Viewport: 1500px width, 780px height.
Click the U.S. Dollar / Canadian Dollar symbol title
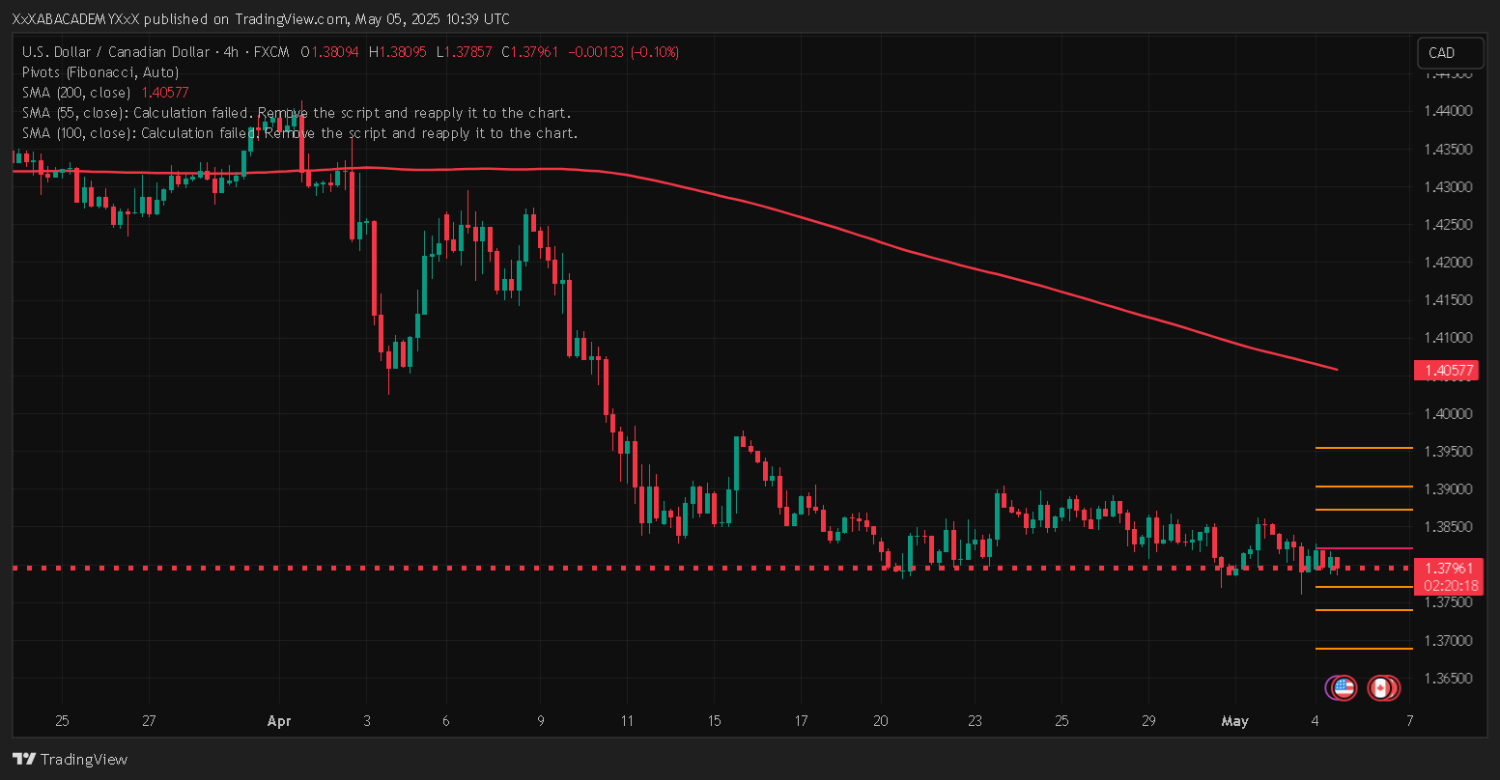click(118, 52)
